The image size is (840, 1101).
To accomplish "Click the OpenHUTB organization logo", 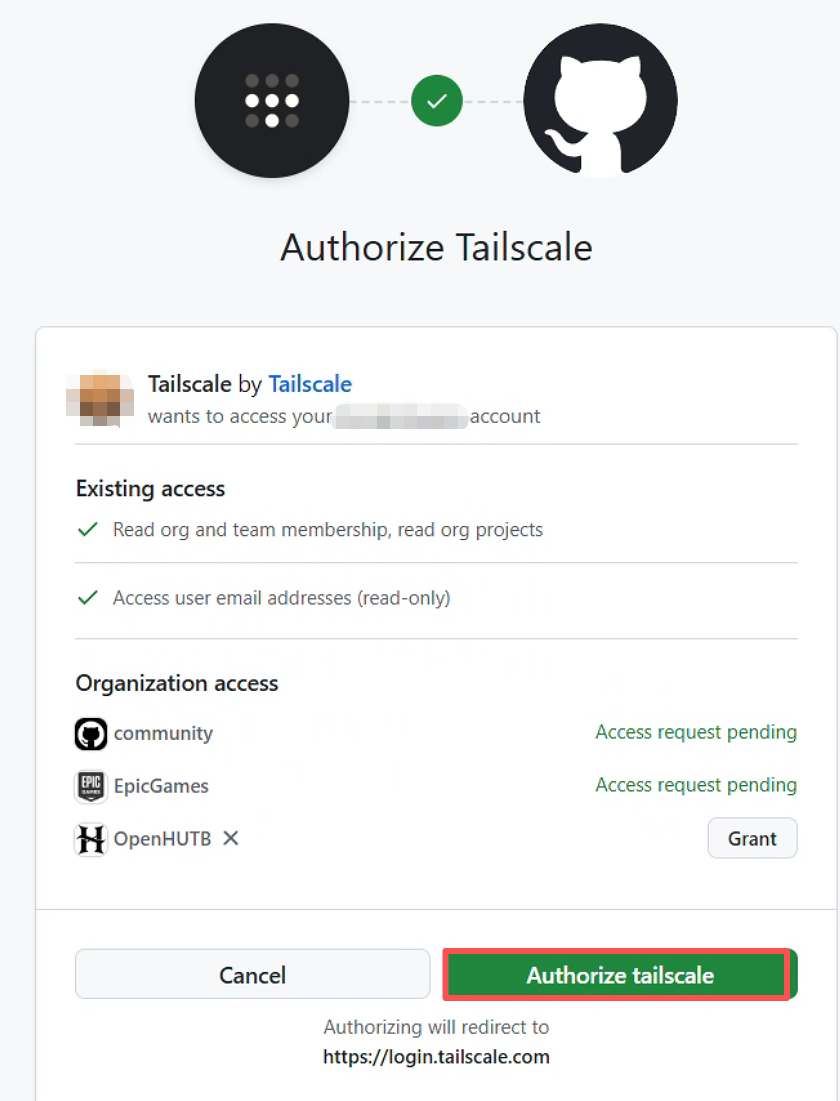I will [91, 839].
